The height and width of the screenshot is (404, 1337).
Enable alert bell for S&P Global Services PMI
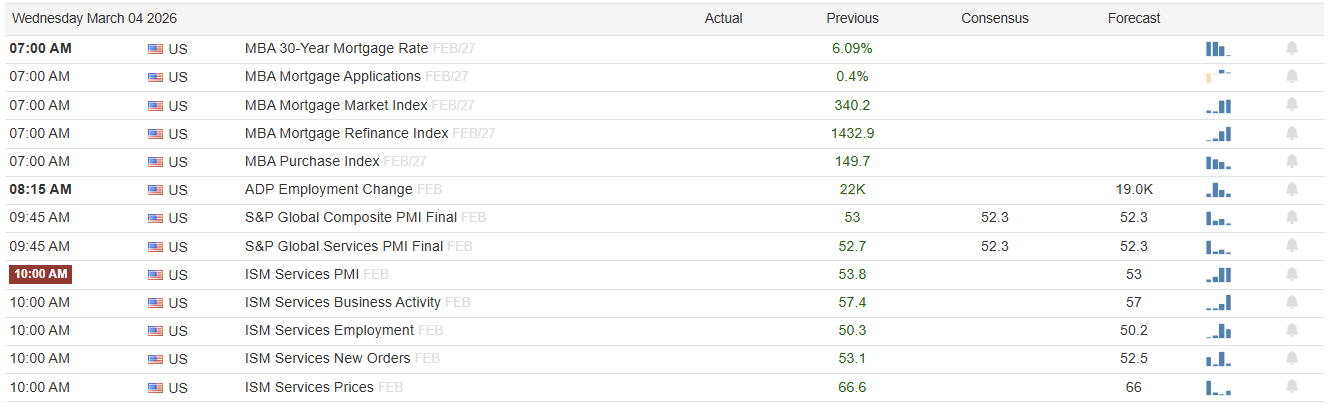1292,246
